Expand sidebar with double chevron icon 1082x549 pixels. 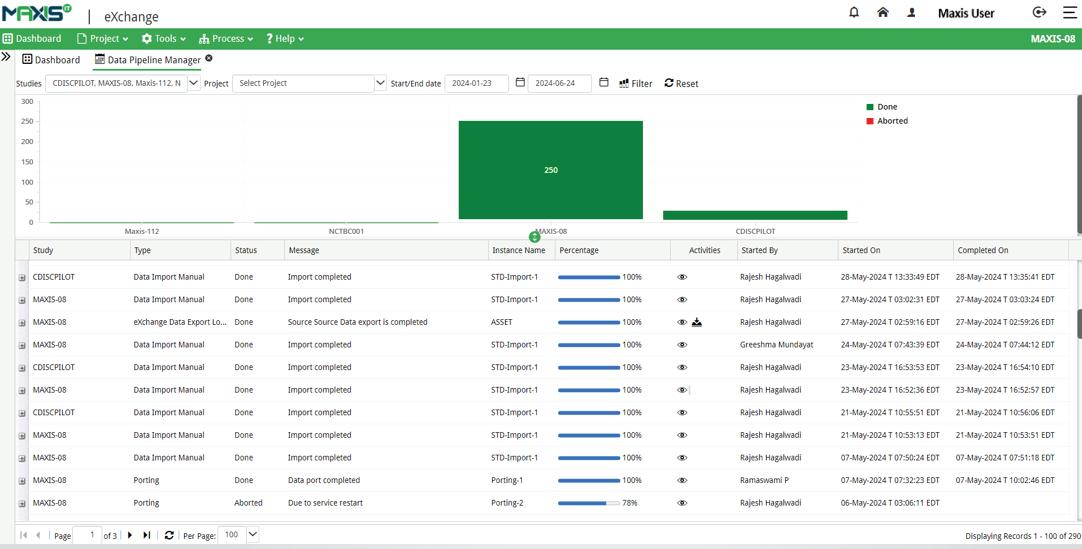(x=6, y=57)
